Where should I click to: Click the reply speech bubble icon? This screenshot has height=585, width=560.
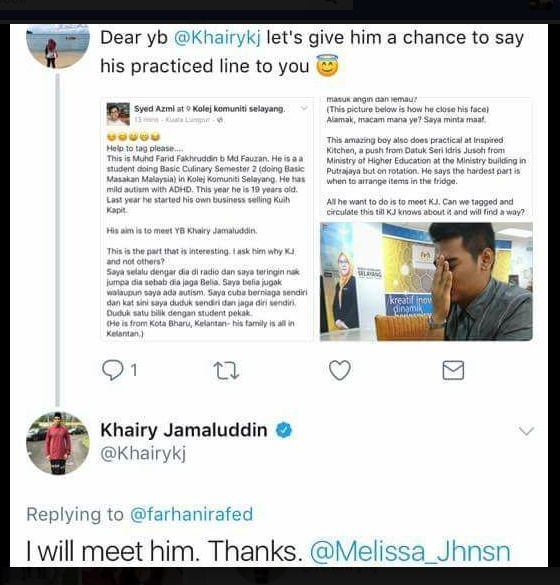[x=112, y=370]
